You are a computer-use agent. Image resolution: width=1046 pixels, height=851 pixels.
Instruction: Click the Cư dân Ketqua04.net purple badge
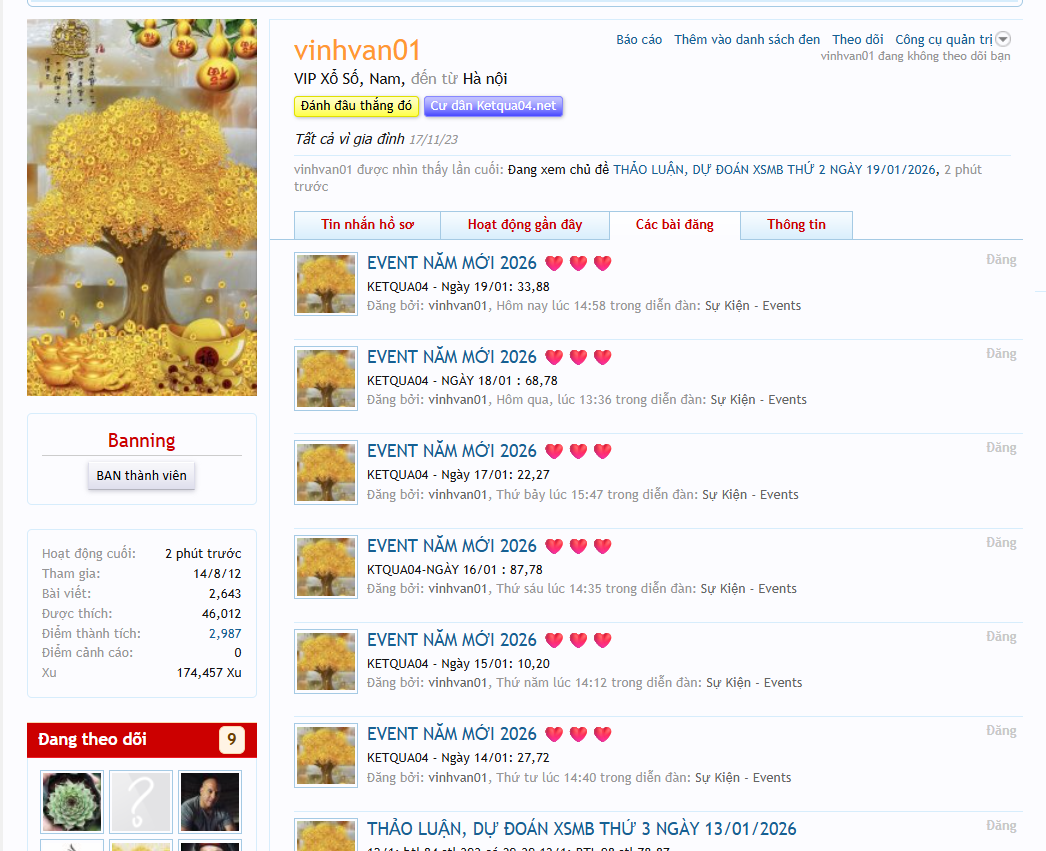[x=493, y=106]
